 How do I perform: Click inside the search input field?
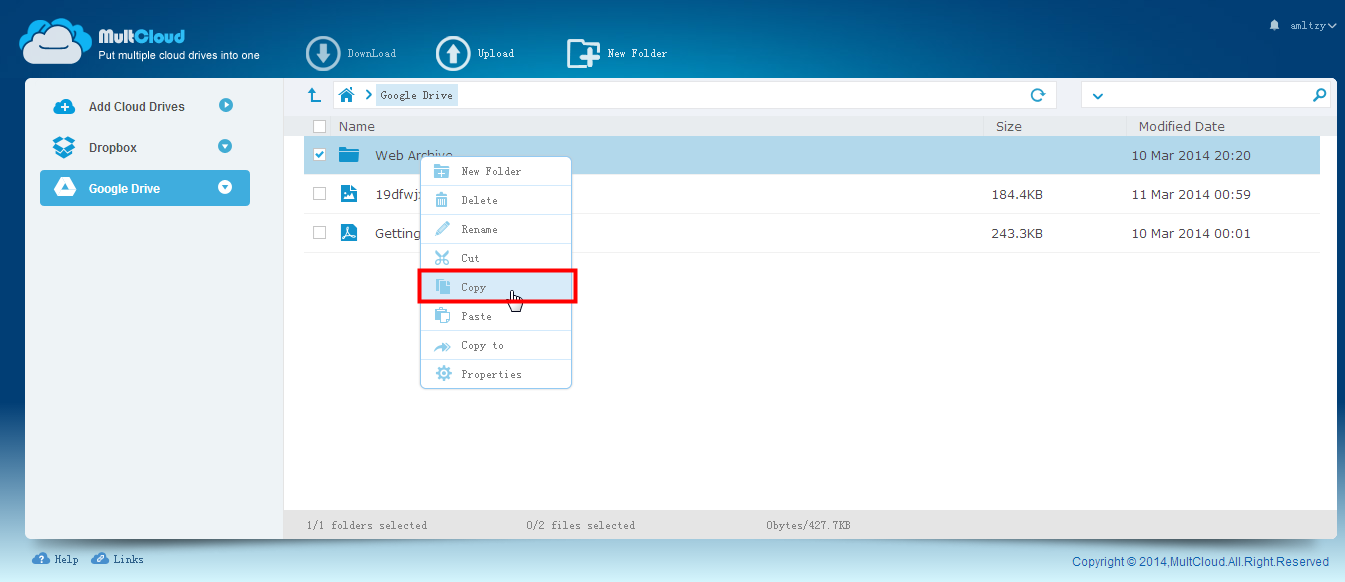click(1207, 95)
